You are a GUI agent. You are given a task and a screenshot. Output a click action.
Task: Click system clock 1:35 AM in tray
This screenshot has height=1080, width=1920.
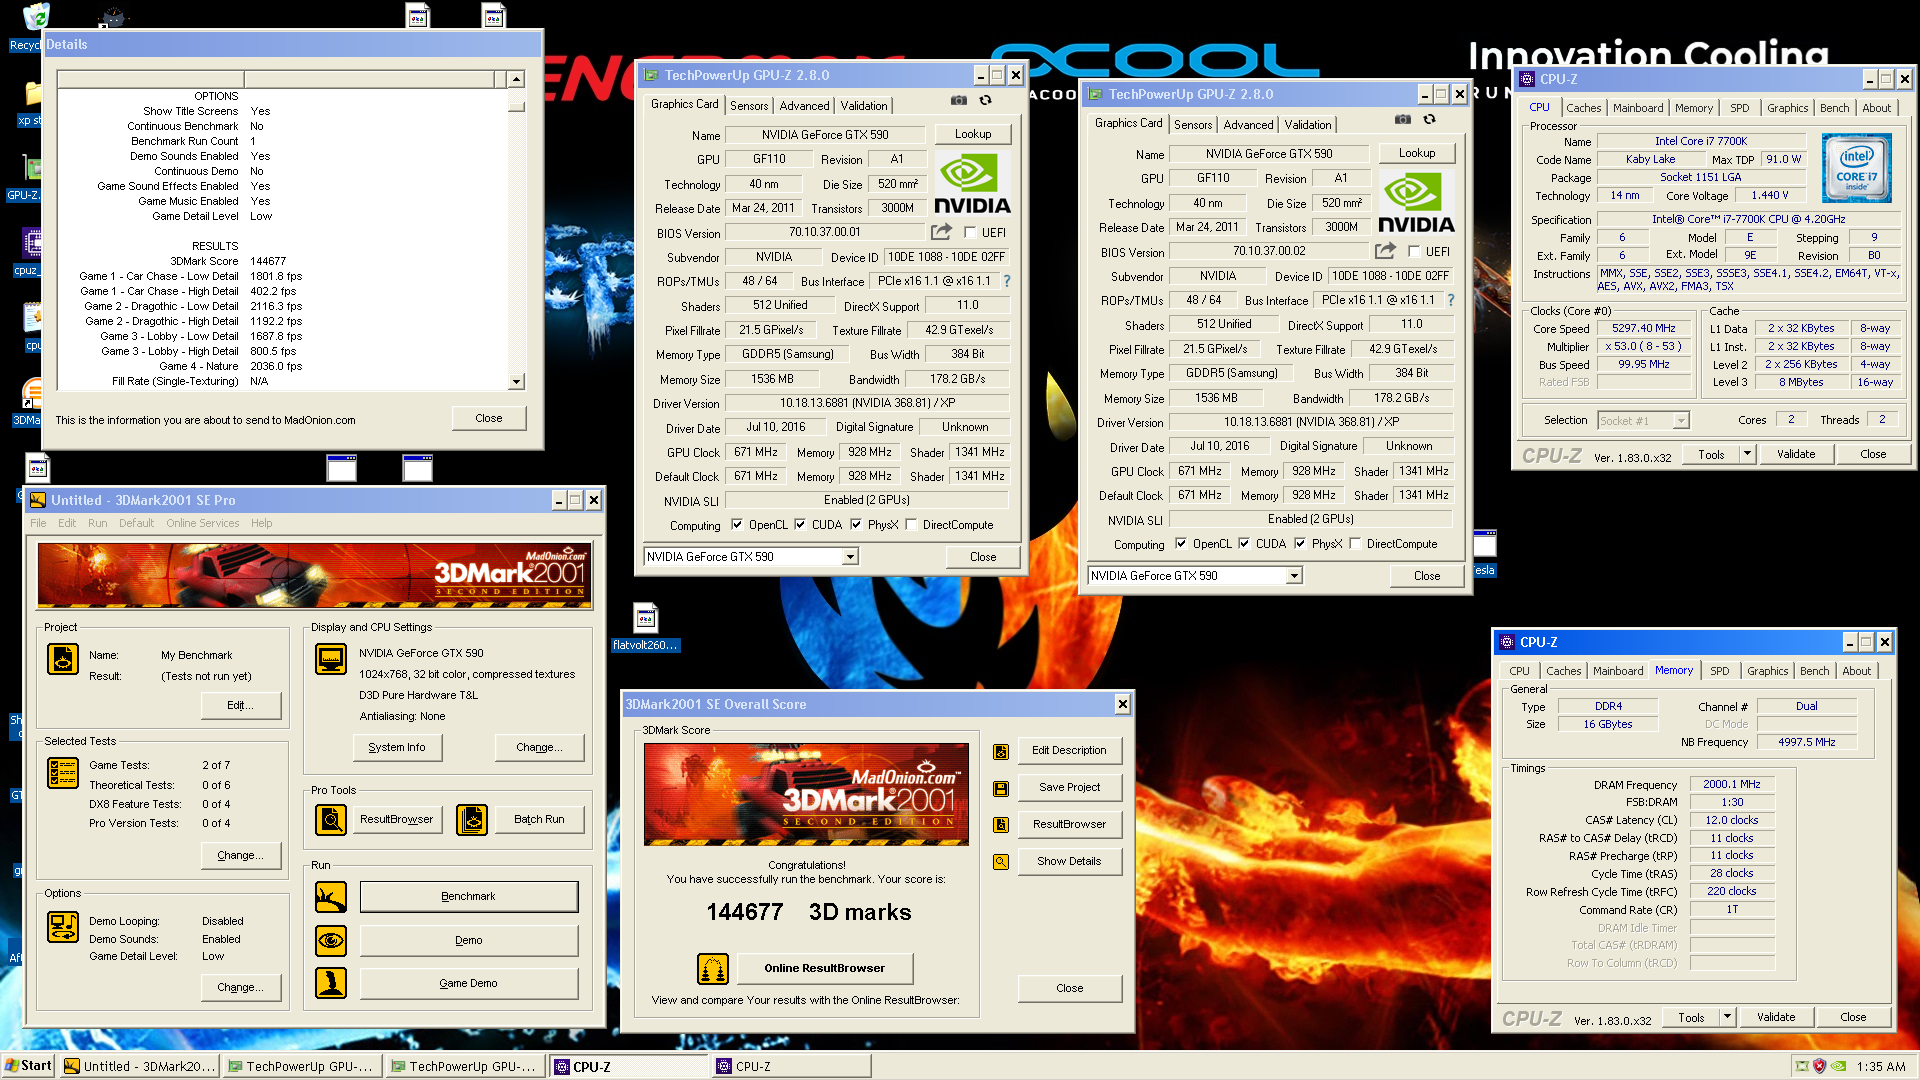tap(1880, 1066)
